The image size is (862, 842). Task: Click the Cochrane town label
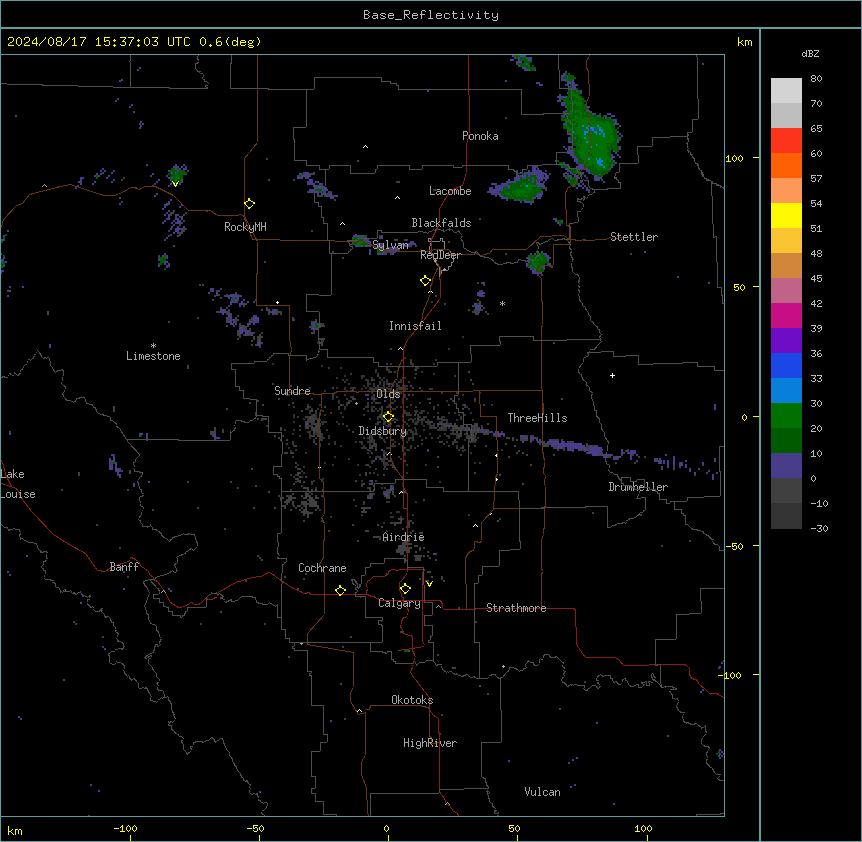click(x=322, y=568)
